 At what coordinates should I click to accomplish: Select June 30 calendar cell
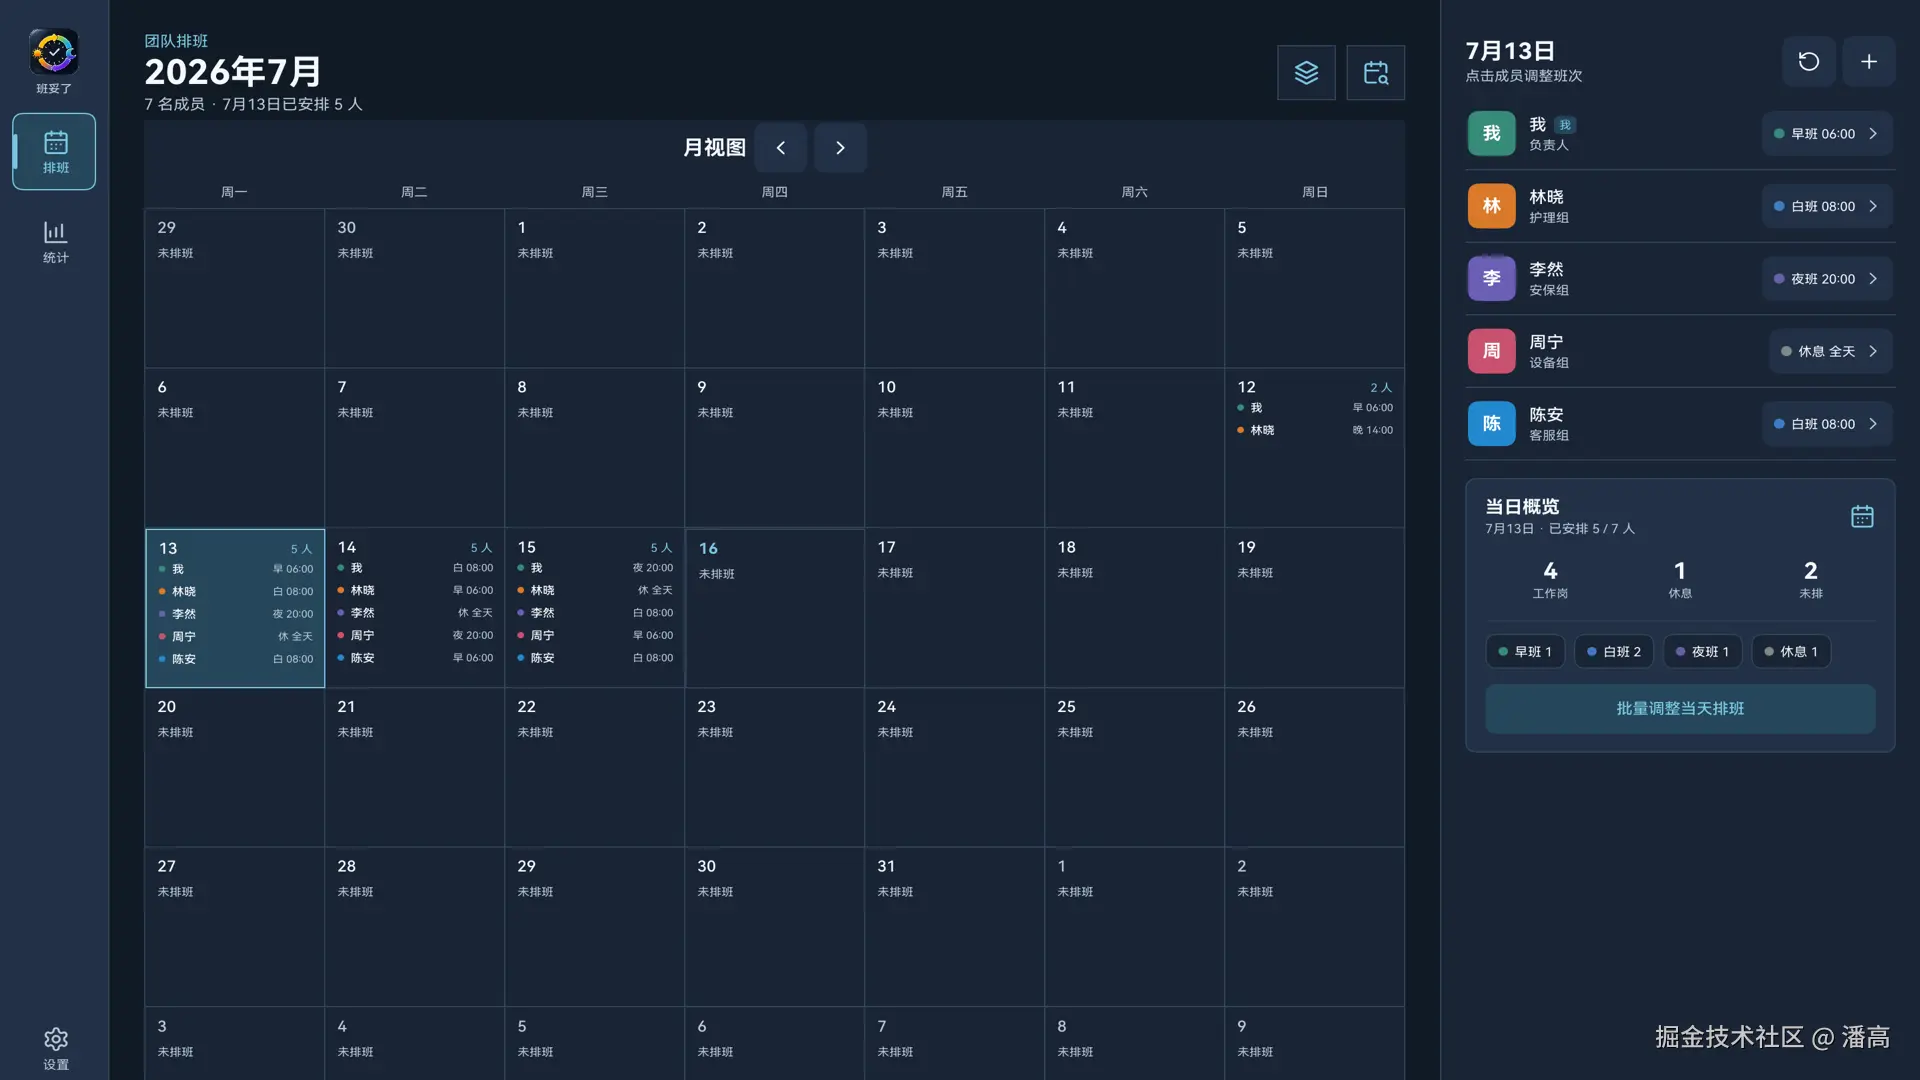pyautogui.click(x=415, y=288)
